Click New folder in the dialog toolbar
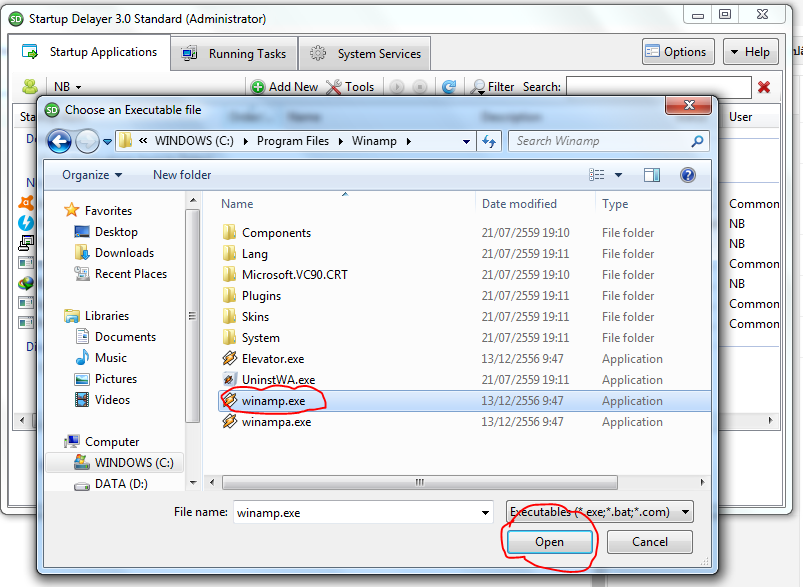803x587 pixels. [182, 175]
